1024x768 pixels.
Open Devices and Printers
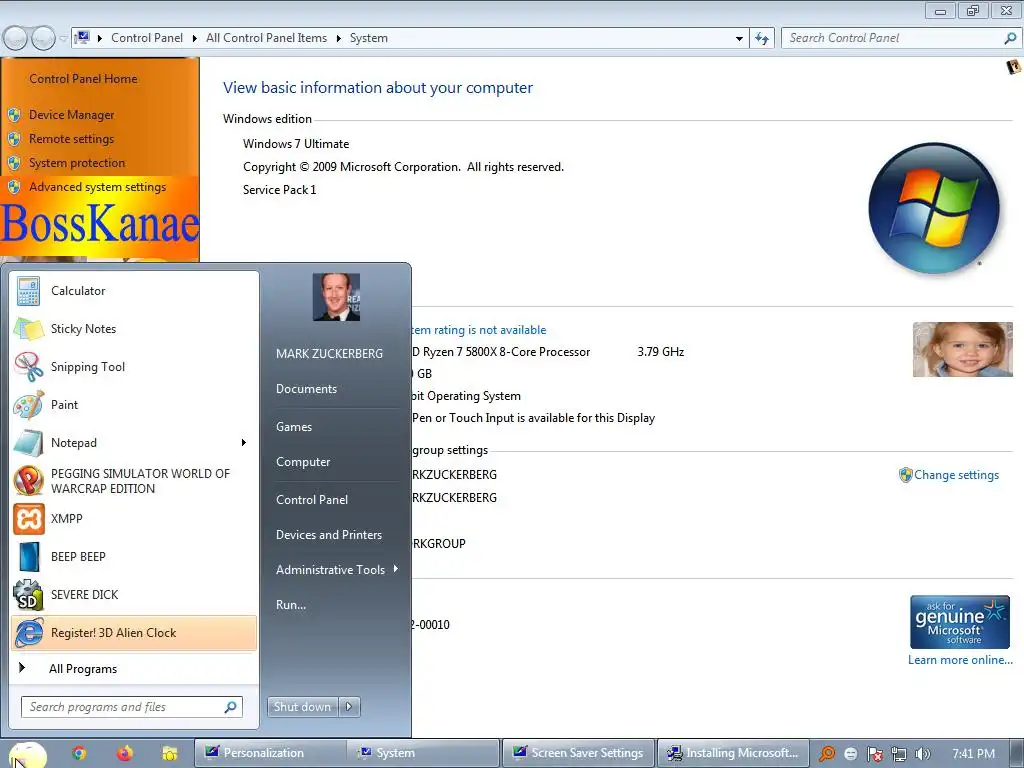(328, 535)
